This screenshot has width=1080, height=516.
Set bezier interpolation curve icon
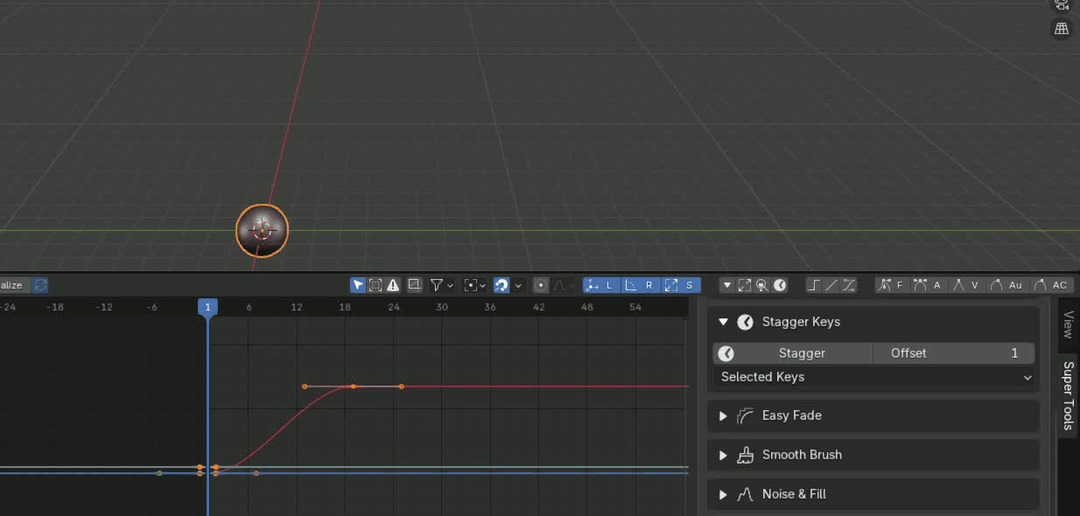[x=849, y=285]
